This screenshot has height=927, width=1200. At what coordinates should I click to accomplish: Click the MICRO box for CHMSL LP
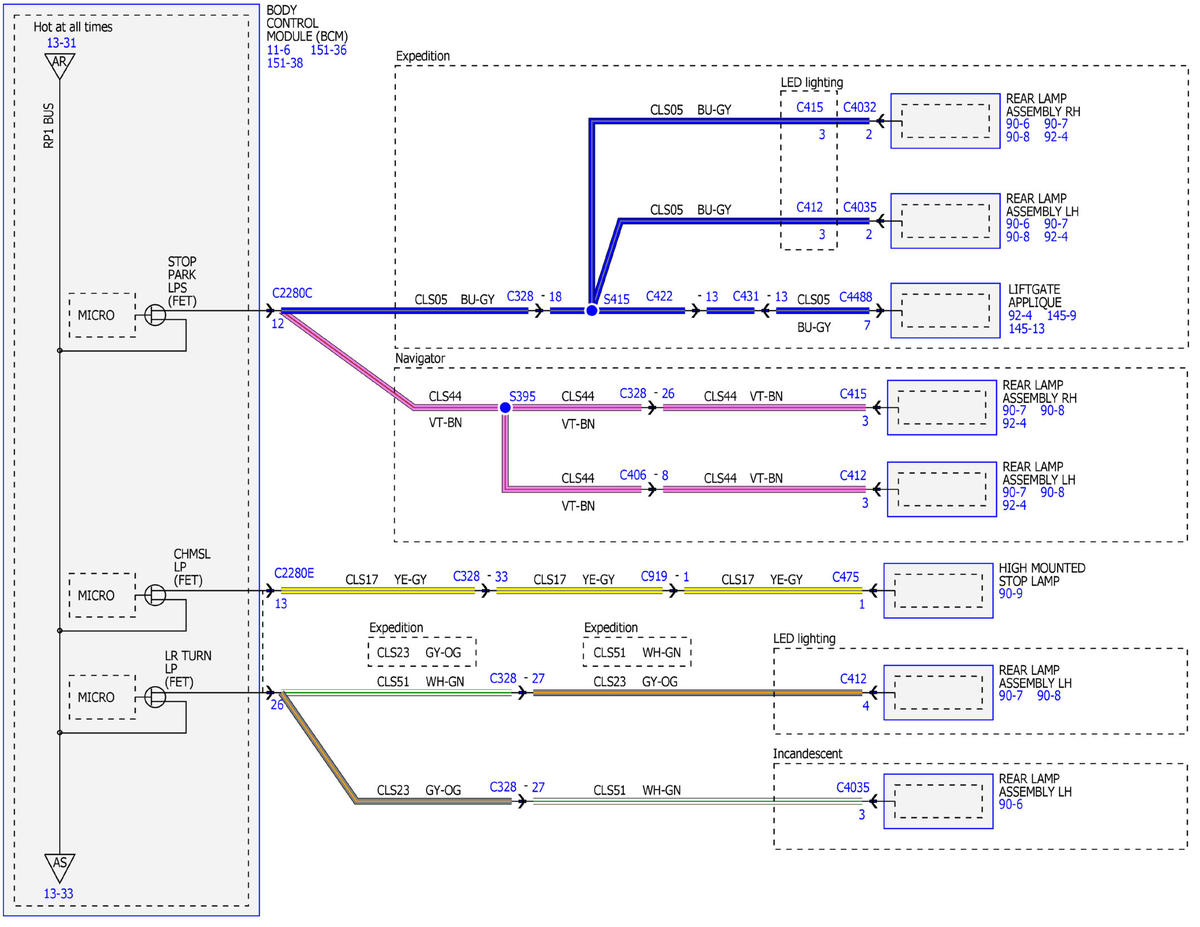coord(102,595)
